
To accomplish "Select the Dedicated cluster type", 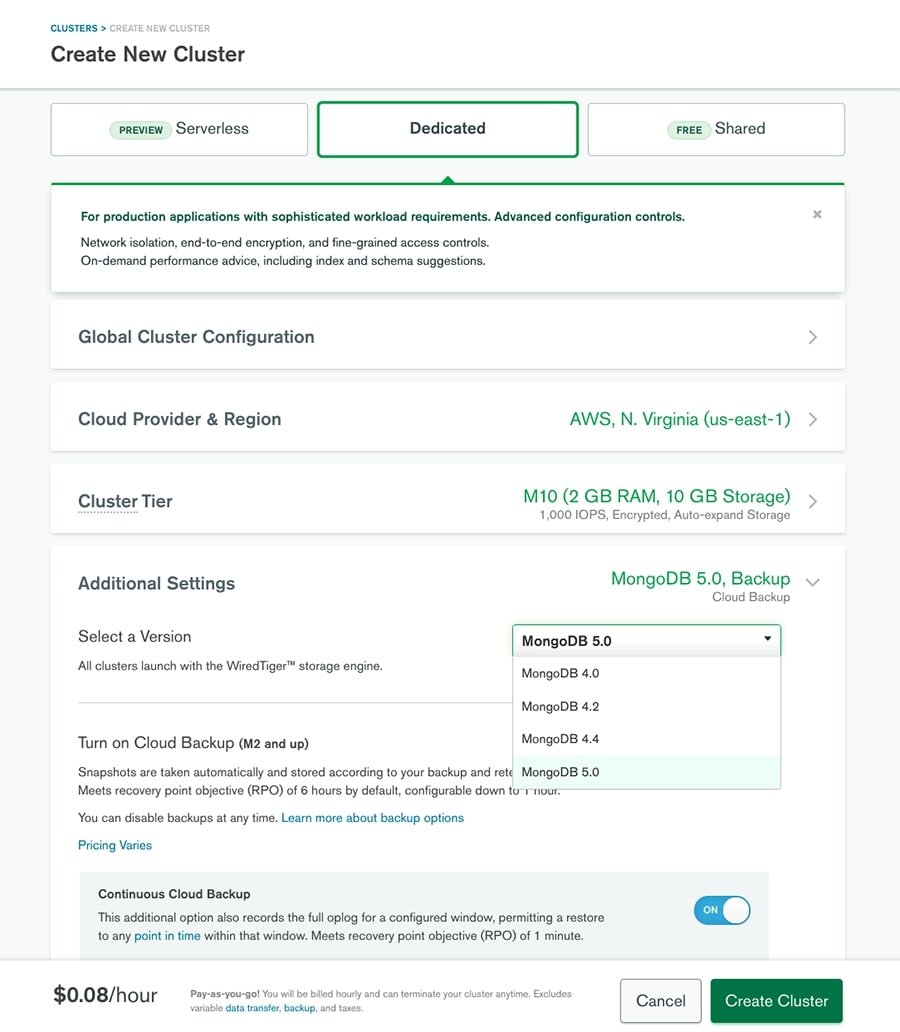I will pos(447,129).
